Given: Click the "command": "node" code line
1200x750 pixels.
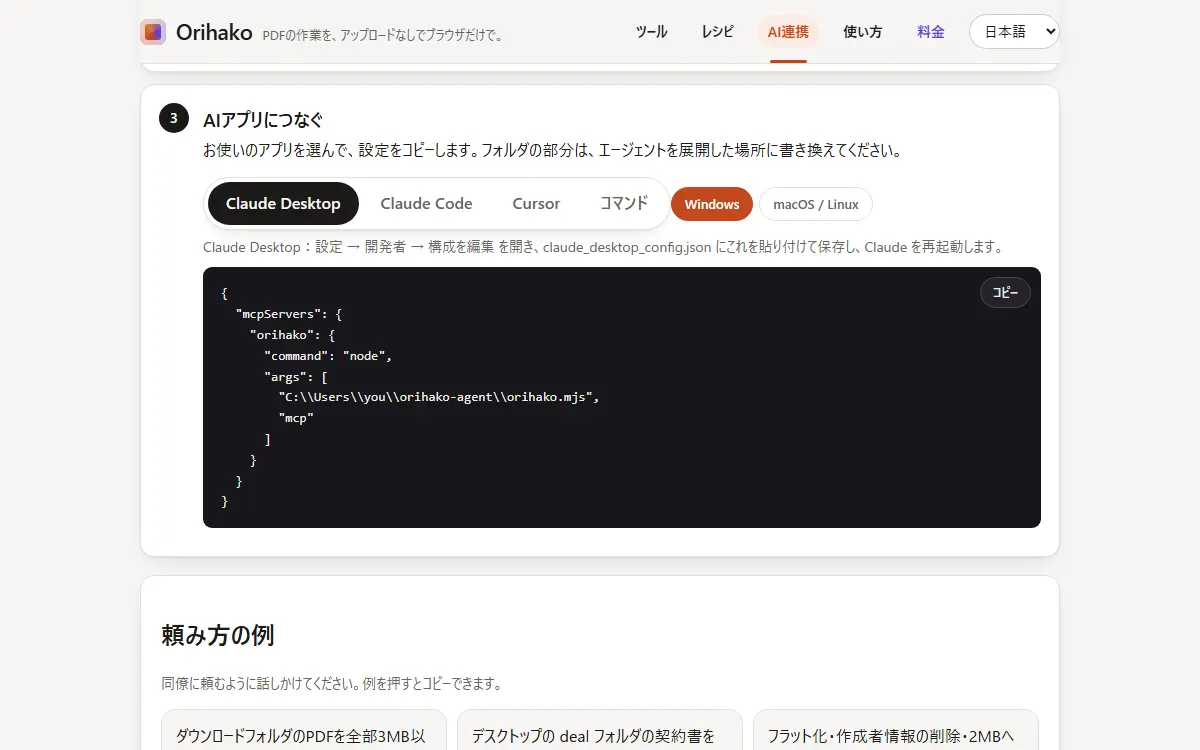Looking at the screenshot, I should click(x=329, y=356).
